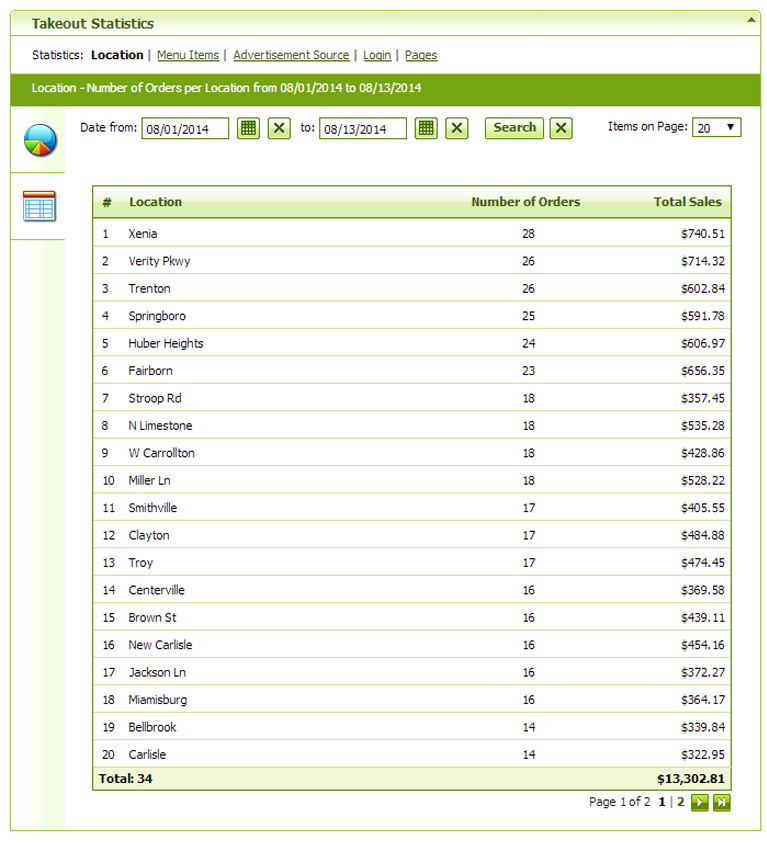The image size is (767, 843).
Task: Sort by Total Sales column header
Action: click(x=687, y=202)
